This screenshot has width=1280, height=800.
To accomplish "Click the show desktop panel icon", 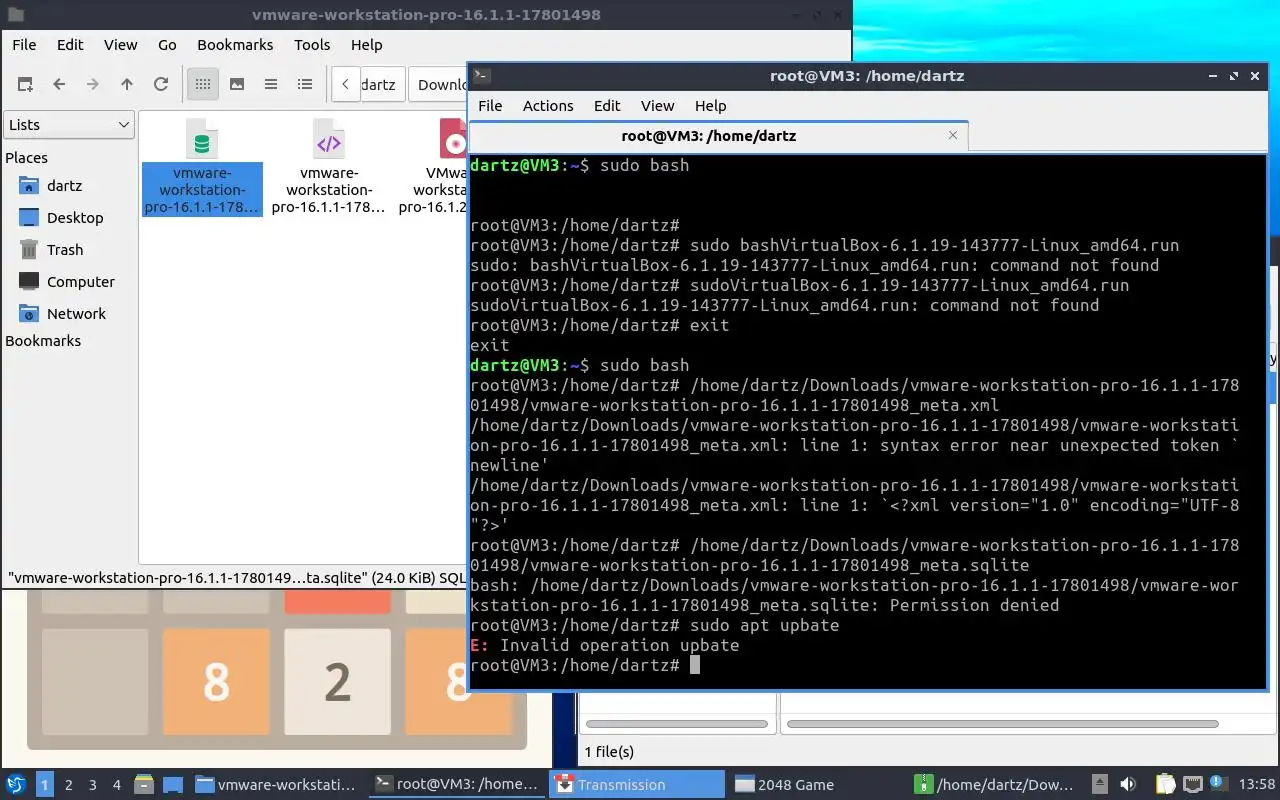I will tap(173, 785).
